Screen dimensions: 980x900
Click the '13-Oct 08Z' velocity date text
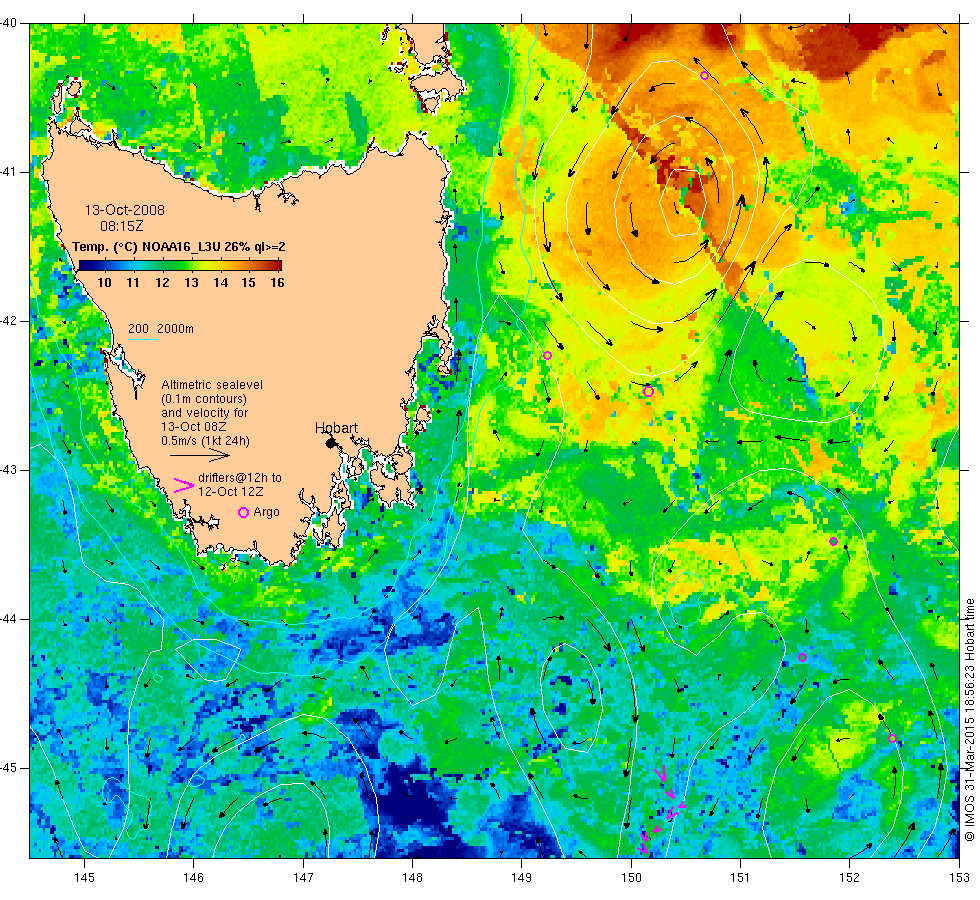[194, 427]
